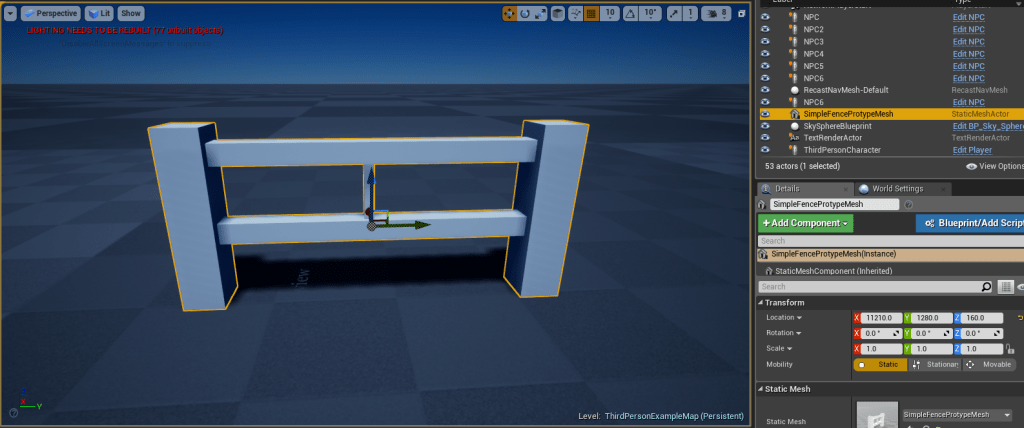This screenshot has width=1024, height=428.
Task: Toggle grid snapping on or off
Action: [591, 14]
